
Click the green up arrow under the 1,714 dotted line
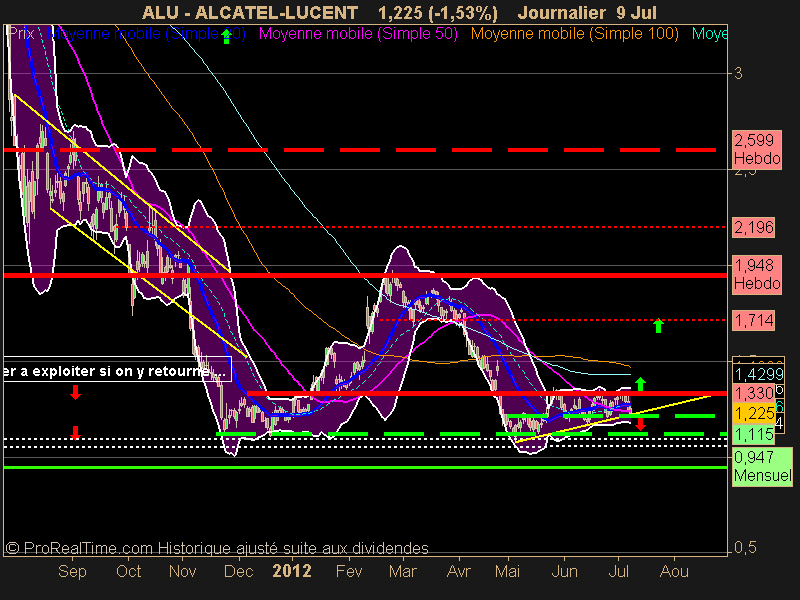pyautogui.click(x=658, y=326)
